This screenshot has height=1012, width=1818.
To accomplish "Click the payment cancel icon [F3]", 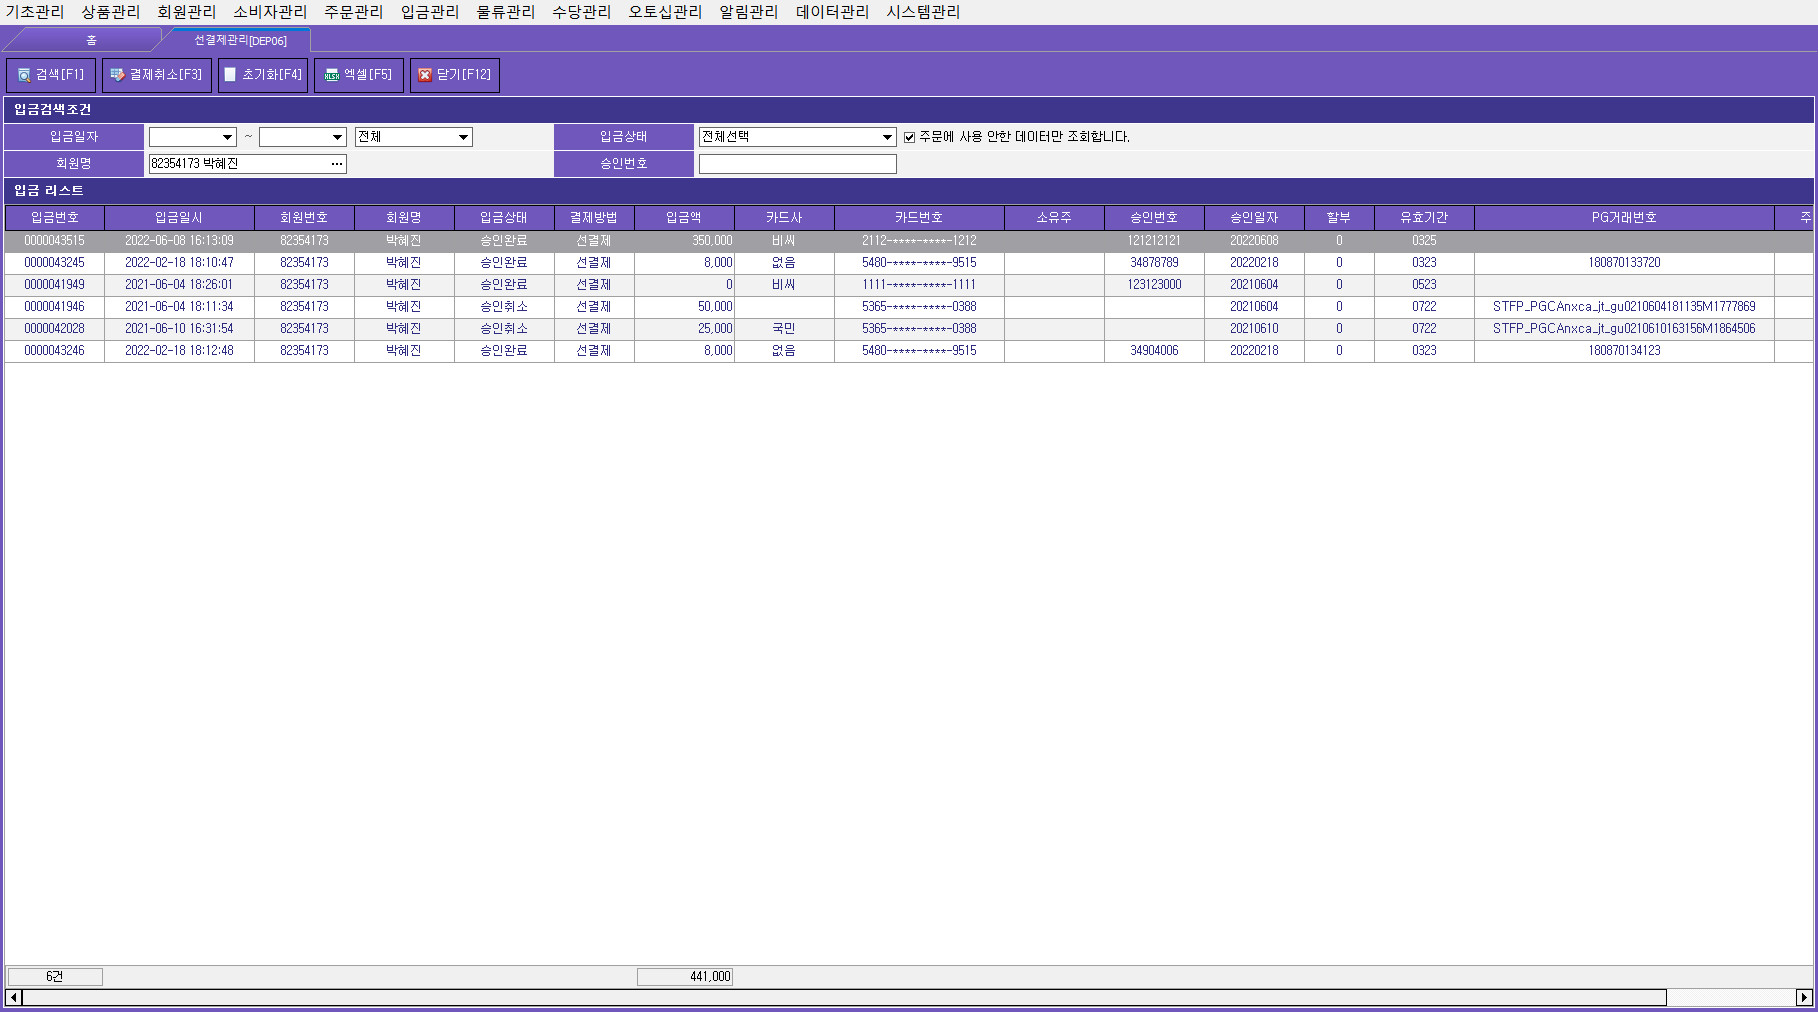I will 117,75.
